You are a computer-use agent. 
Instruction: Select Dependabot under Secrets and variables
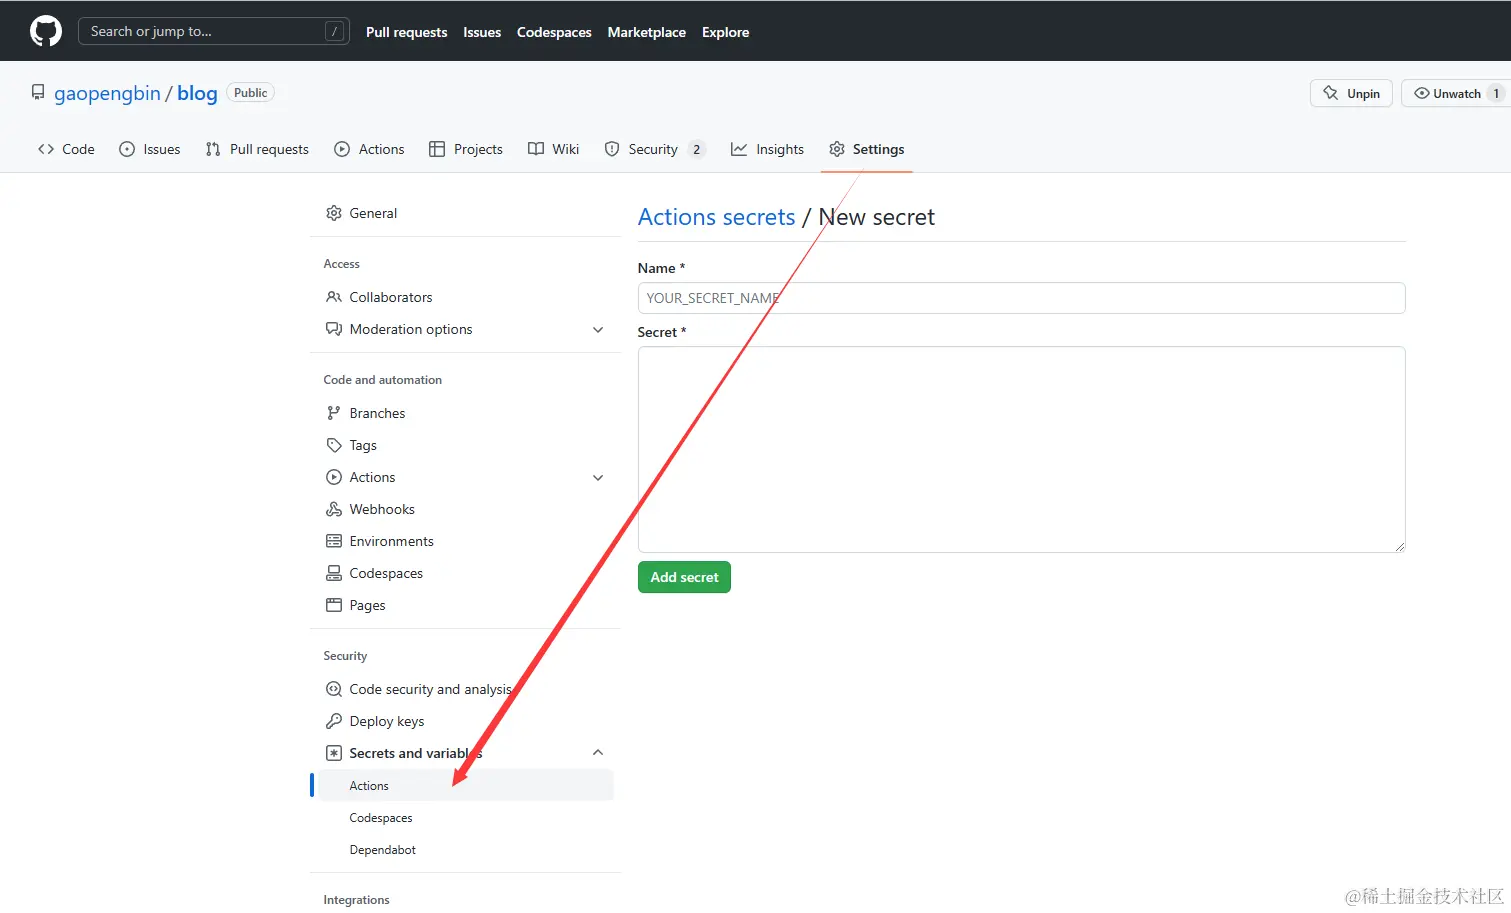(465, 849)
